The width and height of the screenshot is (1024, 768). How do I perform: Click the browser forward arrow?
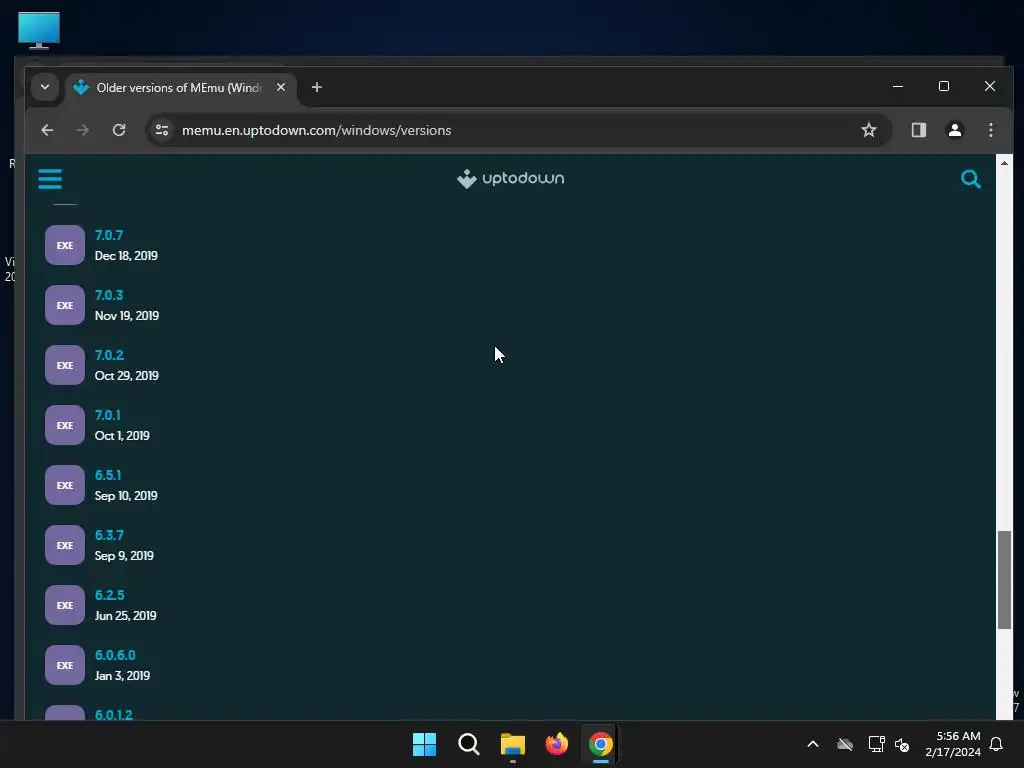point(82,130)
